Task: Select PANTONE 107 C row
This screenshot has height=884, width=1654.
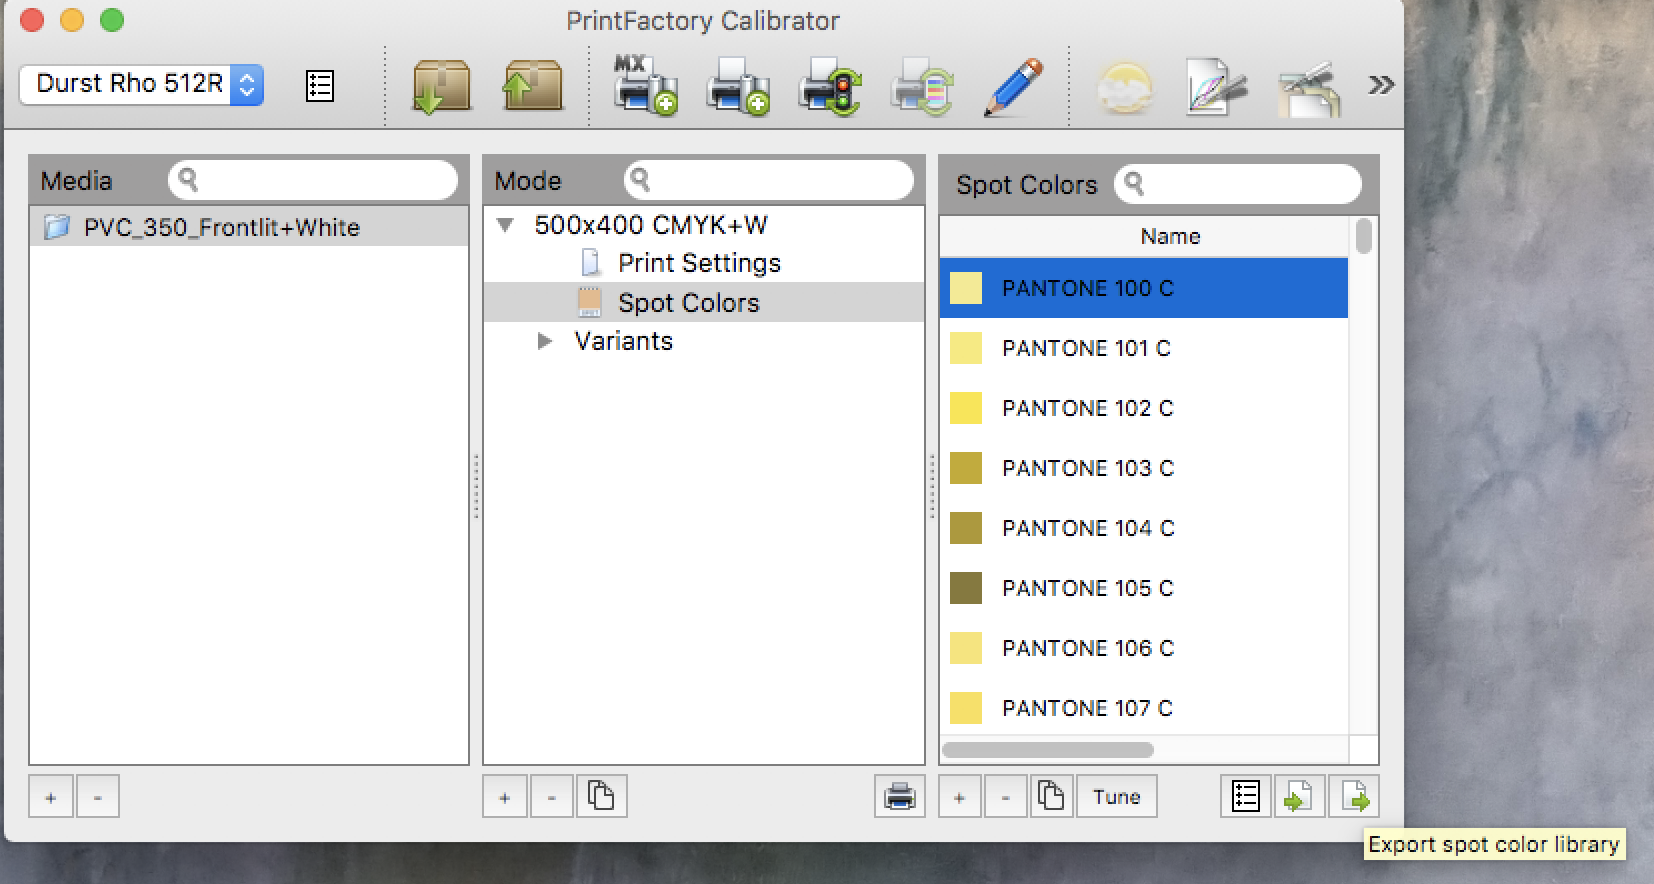Action: [1144, 708]
